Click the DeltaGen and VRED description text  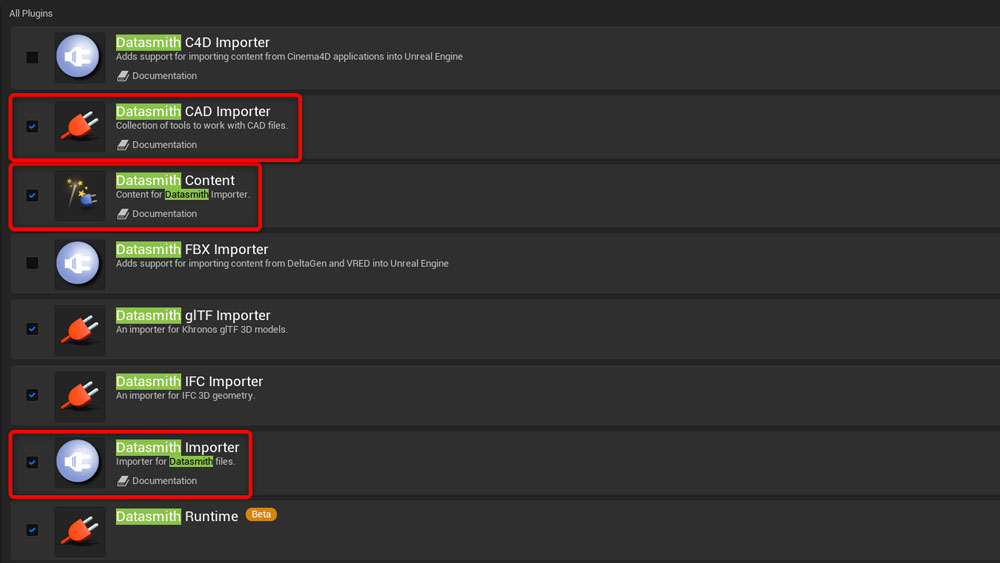coord(282,263)
